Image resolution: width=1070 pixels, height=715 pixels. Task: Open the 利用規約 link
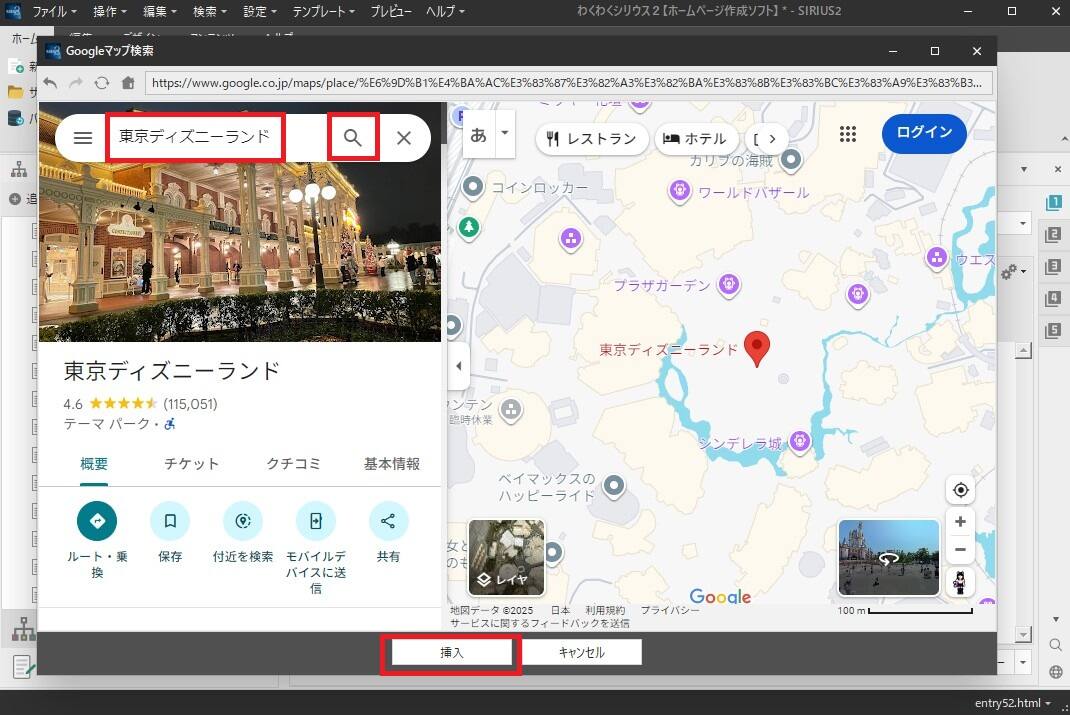tap(605, 610)
